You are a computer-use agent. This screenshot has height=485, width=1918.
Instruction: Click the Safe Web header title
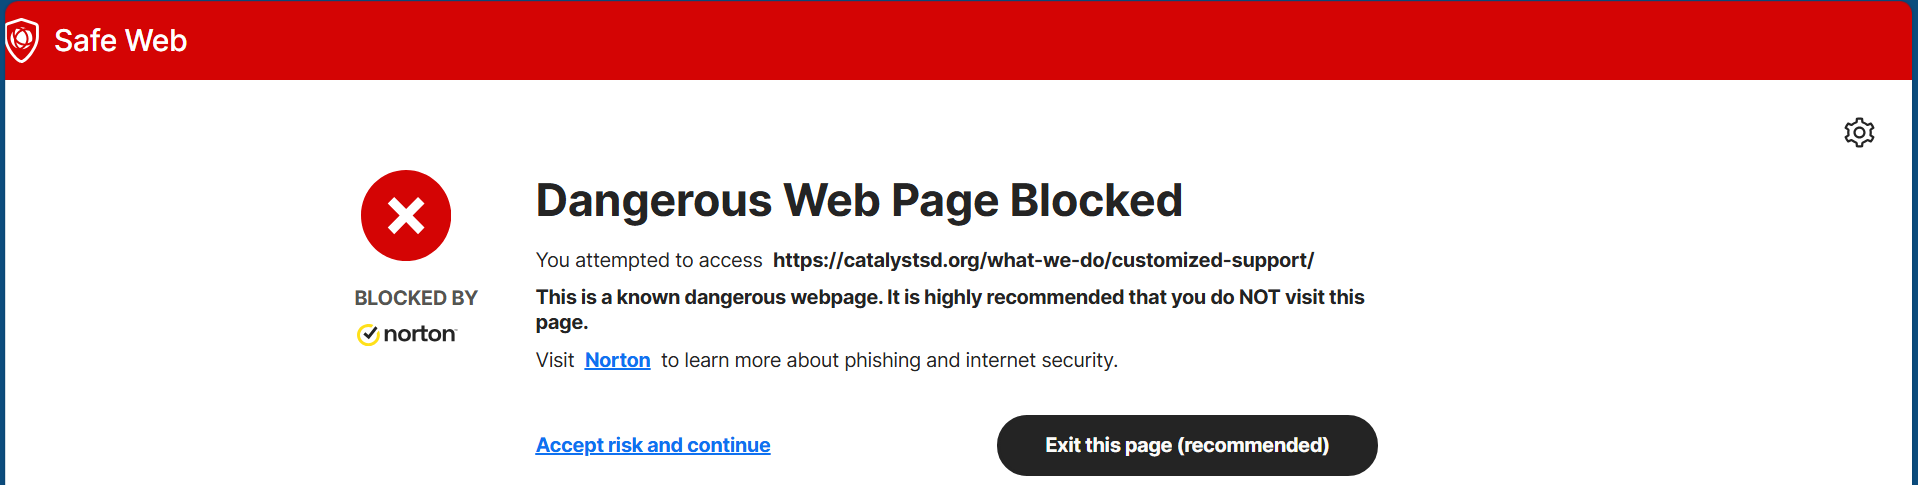pos(120,40)
